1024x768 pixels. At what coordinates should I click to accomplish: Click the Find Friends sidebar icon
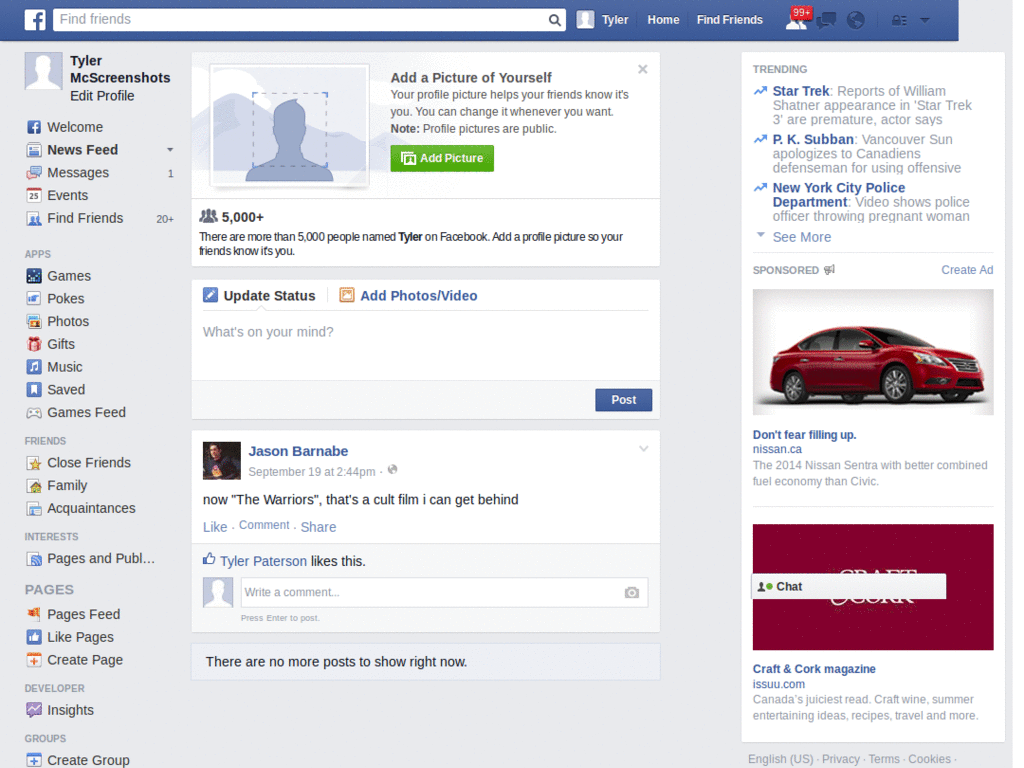click(34, 218)
